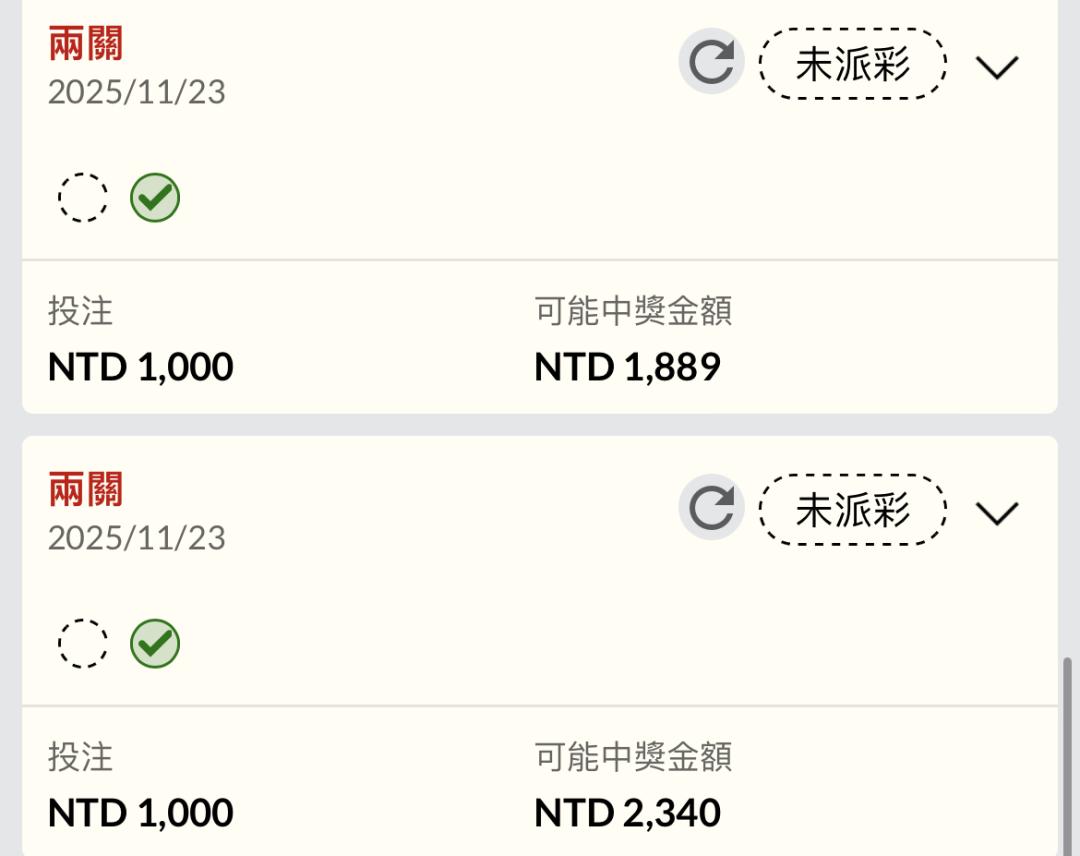1080x856 pixels.
Task: Click dashed pending circle on NTD 1,889 bet
Action: click(x=83, y=197)
